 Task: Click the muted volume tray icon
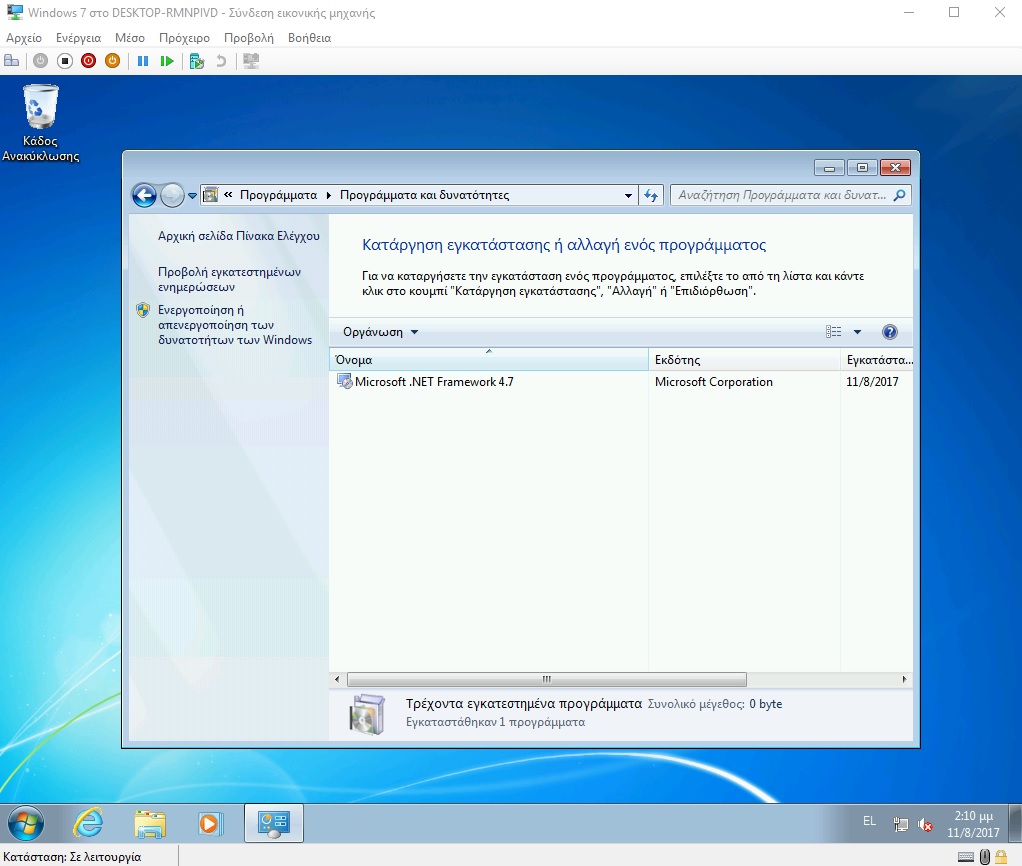coord(925,824)
